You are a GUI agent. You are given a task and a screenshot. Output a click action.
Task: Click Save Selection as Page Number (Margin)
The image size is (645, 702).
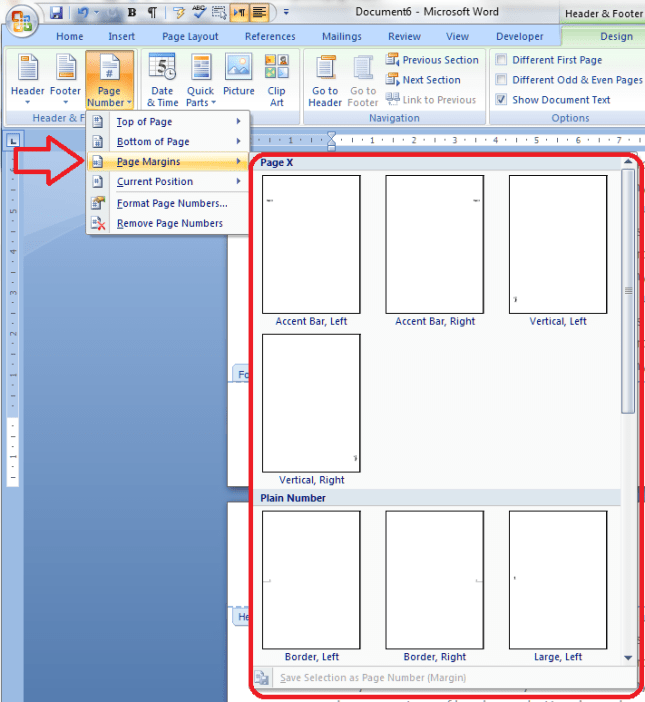372,678
